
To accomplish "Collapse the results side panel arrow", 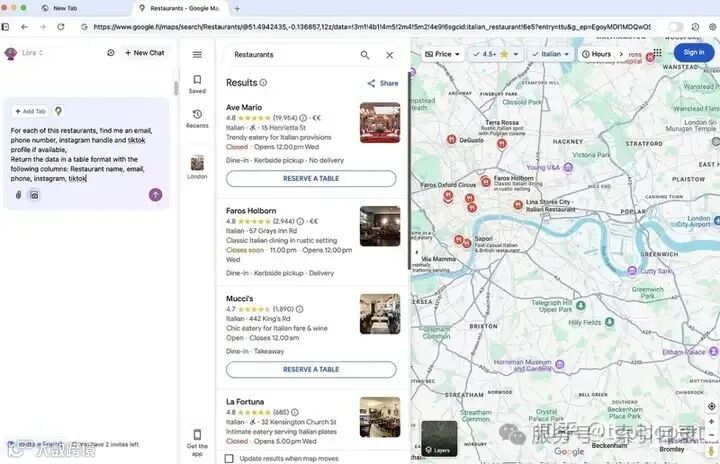I will click(416, 252).
